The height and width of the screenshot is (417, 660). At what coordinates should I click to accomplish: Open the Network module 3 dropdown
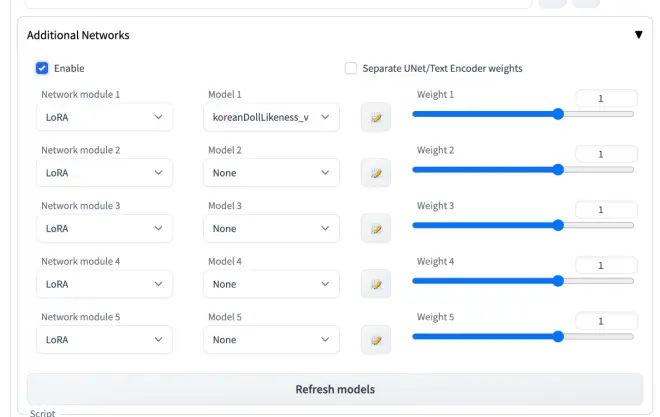(x=104, y=228)
